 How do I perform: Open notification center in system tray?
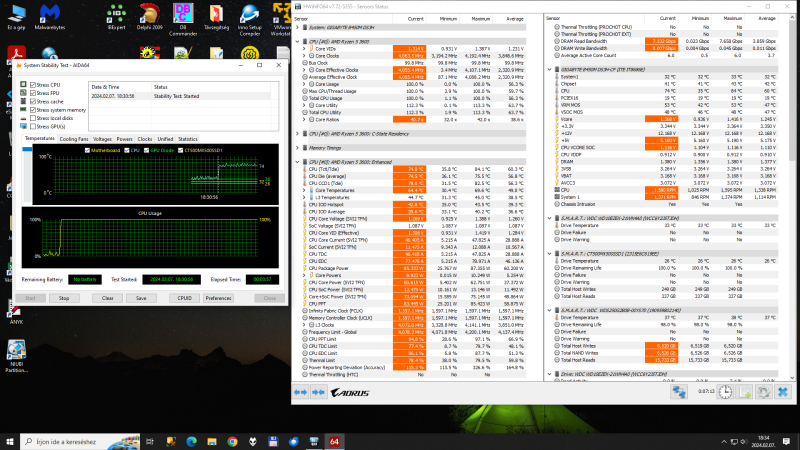787,441
